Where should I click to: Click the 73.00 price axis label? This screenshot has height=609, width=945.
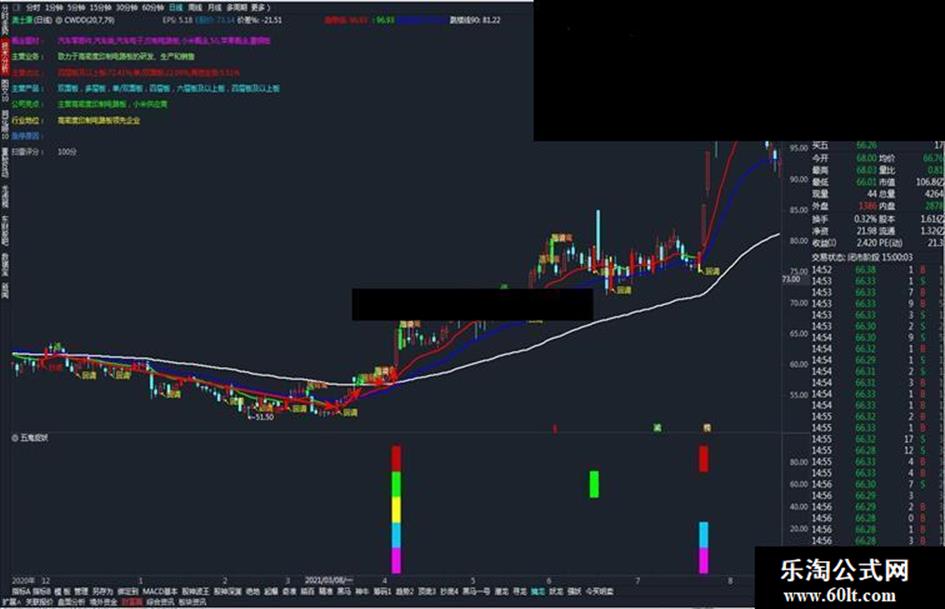(x=791, y=279)
